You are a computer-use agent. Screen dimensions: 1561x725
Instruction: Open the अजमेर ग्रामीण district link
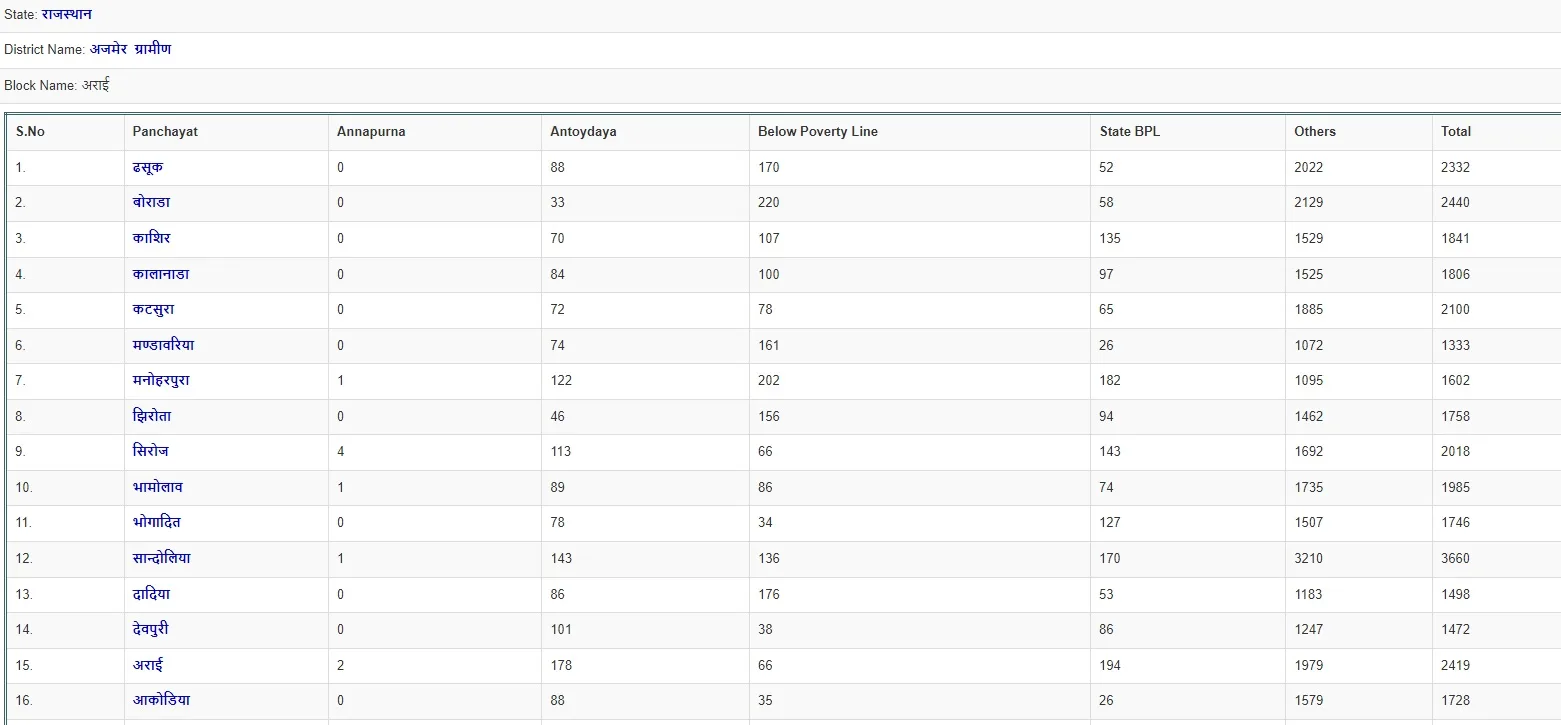[130, 49]
